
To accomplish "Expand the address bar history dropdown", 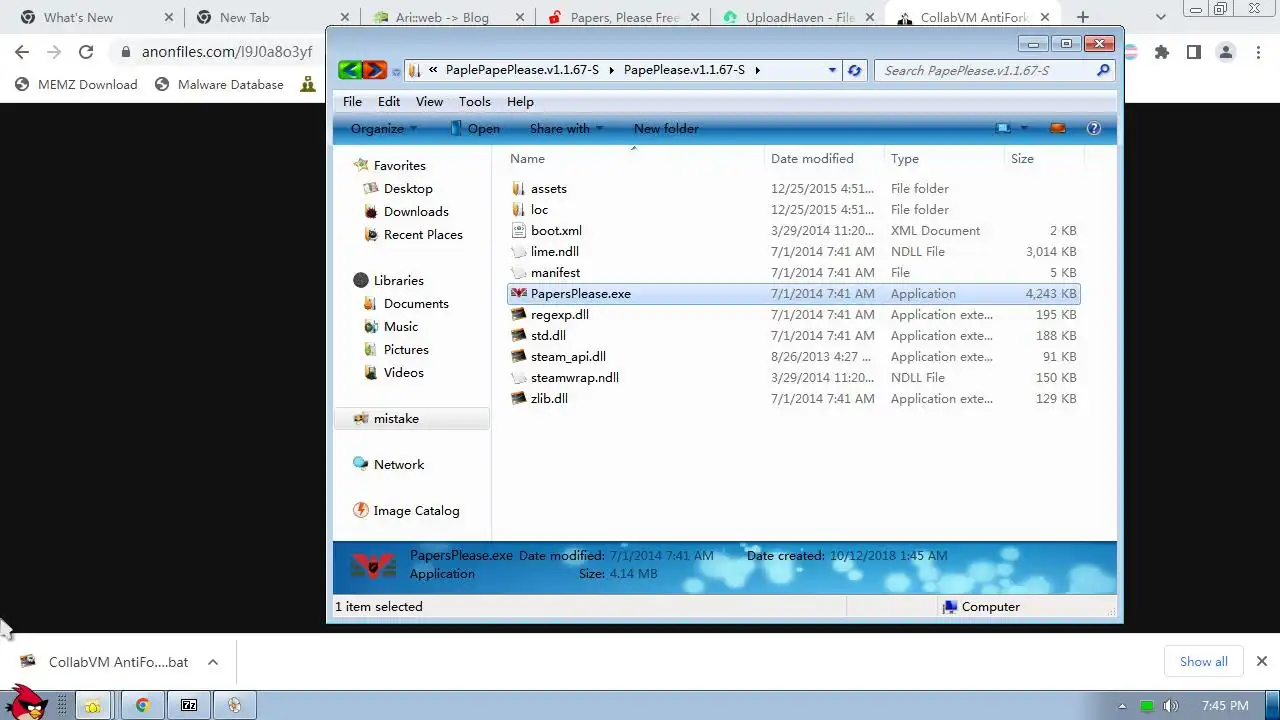I will 832,70.
